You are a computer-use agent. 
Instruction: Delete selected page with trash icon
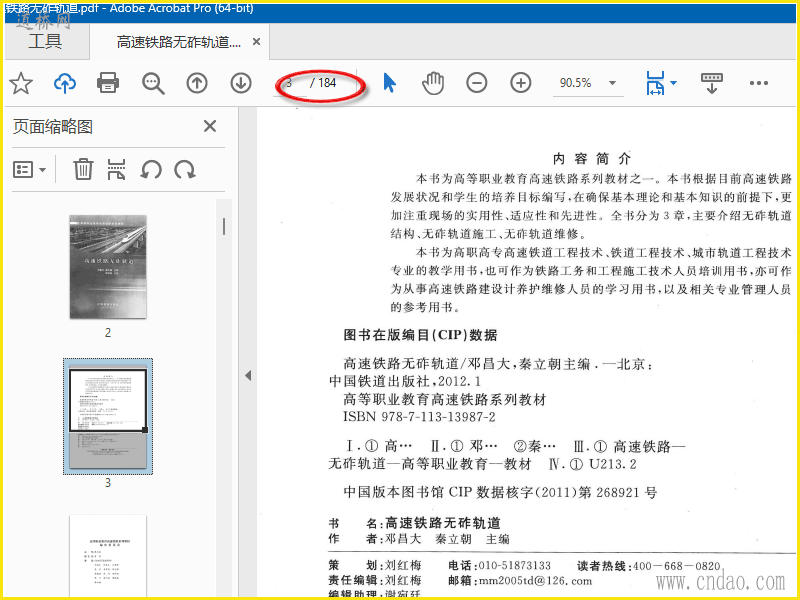tap(83, 169)
